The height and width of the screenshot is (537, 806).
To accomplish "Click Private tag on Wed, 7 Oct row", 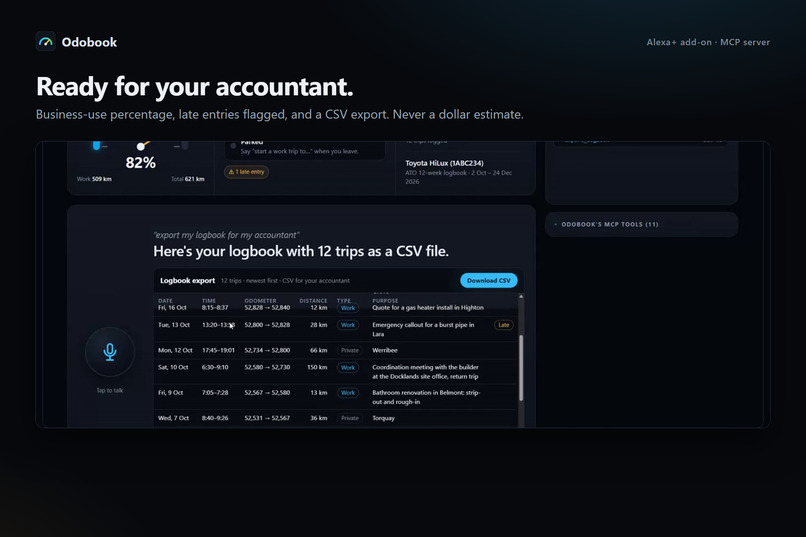I will (x=350, y=418).
